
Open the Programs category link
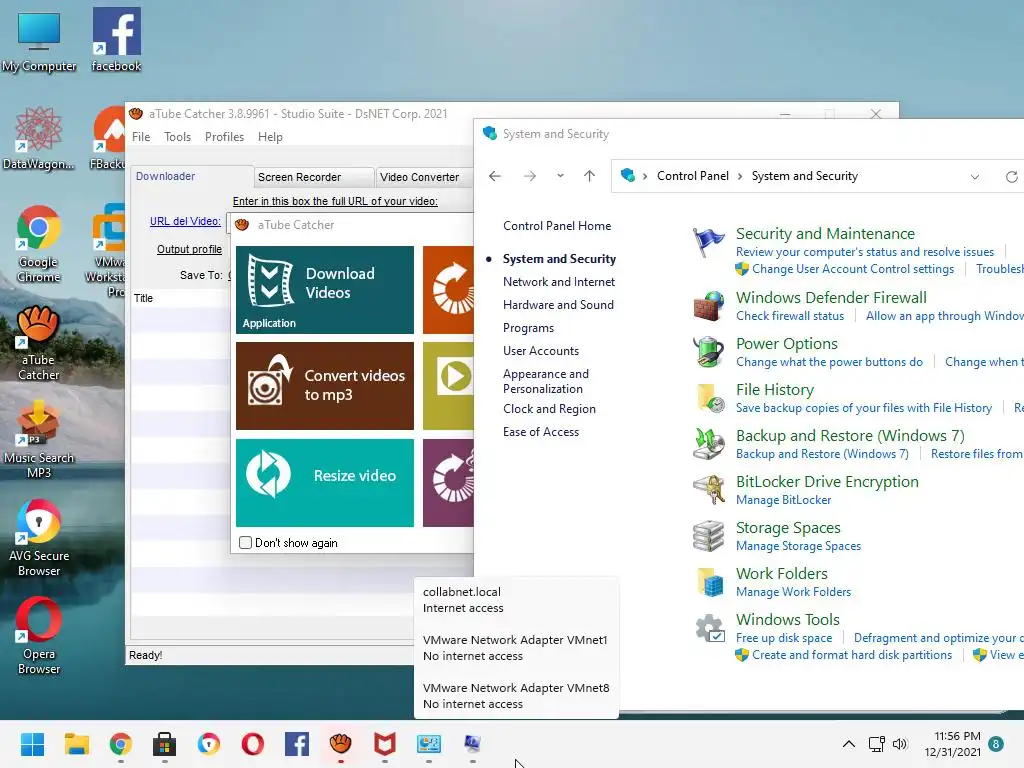coord(528,328)
